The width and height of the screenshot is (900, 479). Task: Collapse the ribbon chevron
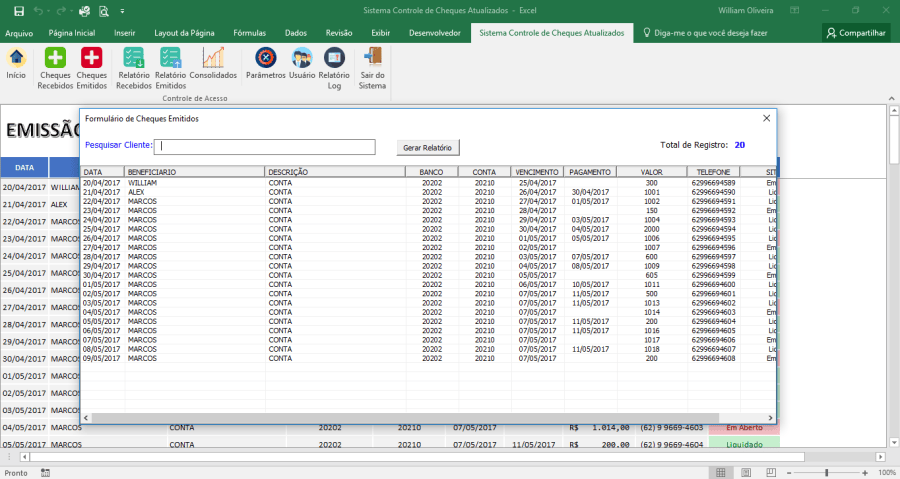point(891,99)
